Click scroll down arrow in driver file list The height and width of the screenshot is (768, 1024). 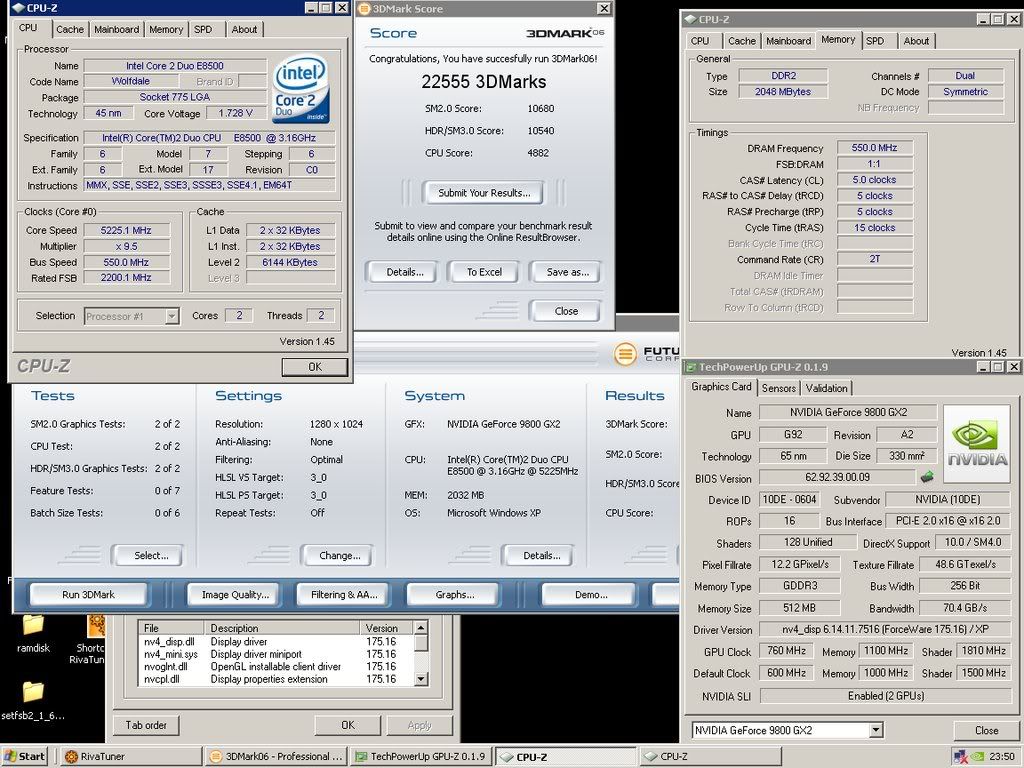(421, 679)
